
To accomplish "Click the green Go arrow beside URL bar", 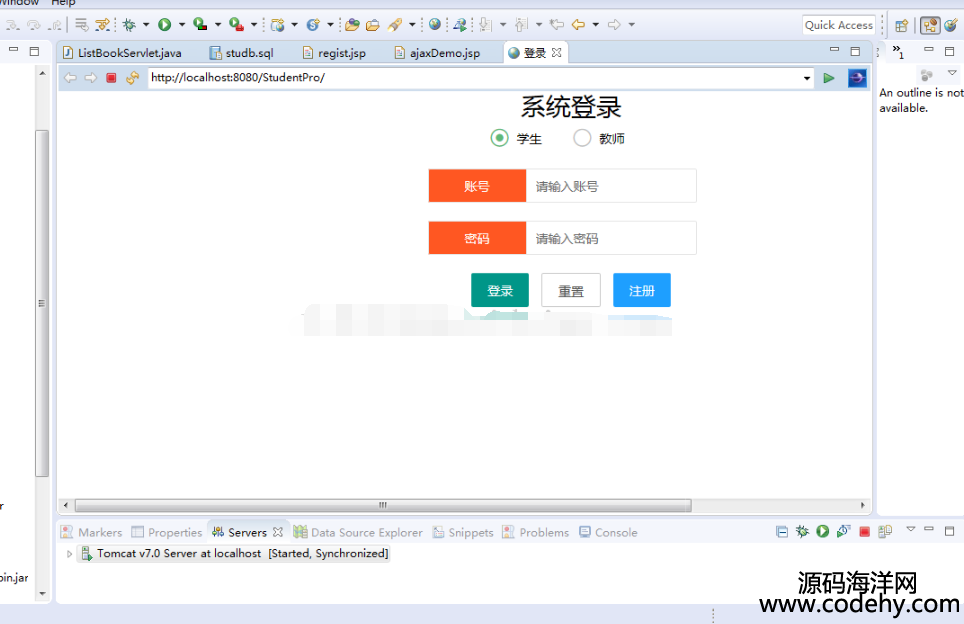I will [829, 78].
